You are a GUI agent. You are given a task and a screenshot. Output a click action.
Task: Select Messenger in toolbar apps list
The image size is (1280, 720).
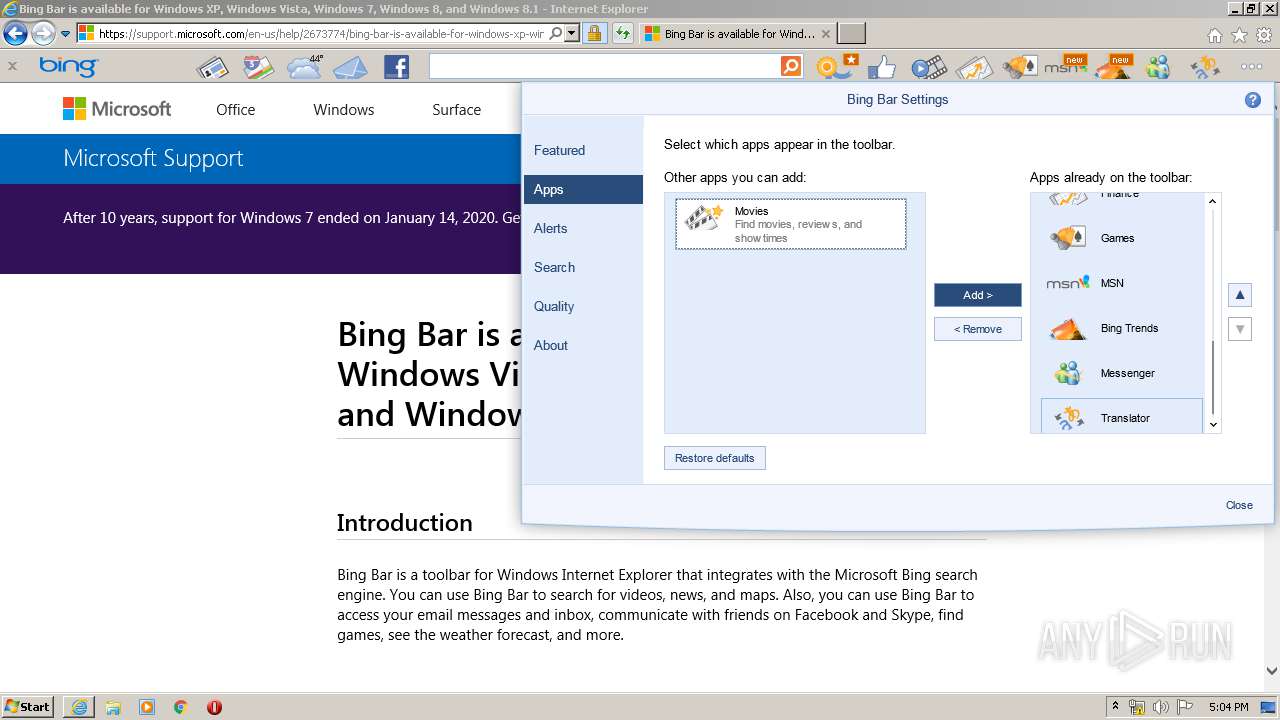point(1122,373)
